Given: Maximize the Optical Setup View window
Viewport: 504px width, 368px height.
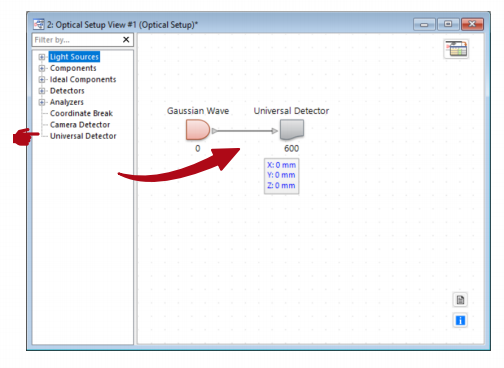Looking at the screenshot, I should tap(448, 24).
